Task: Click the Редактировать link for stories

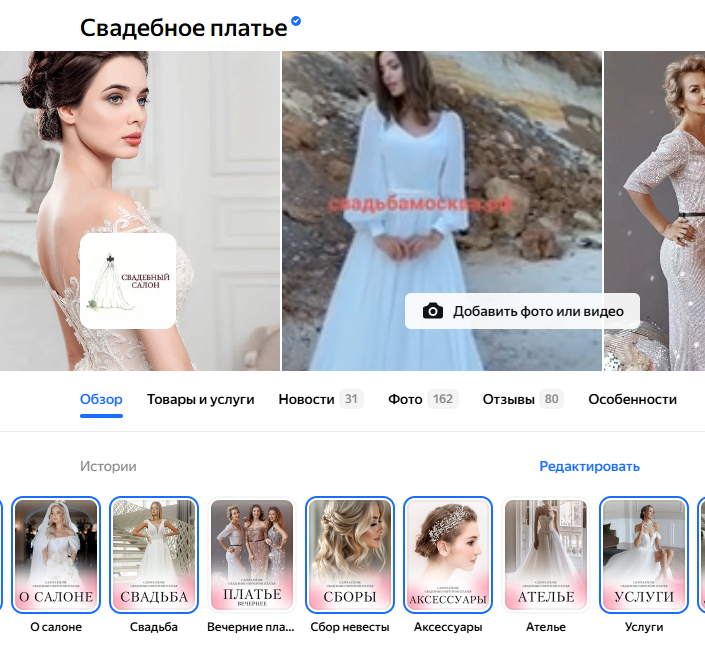Action: [589, 466]
